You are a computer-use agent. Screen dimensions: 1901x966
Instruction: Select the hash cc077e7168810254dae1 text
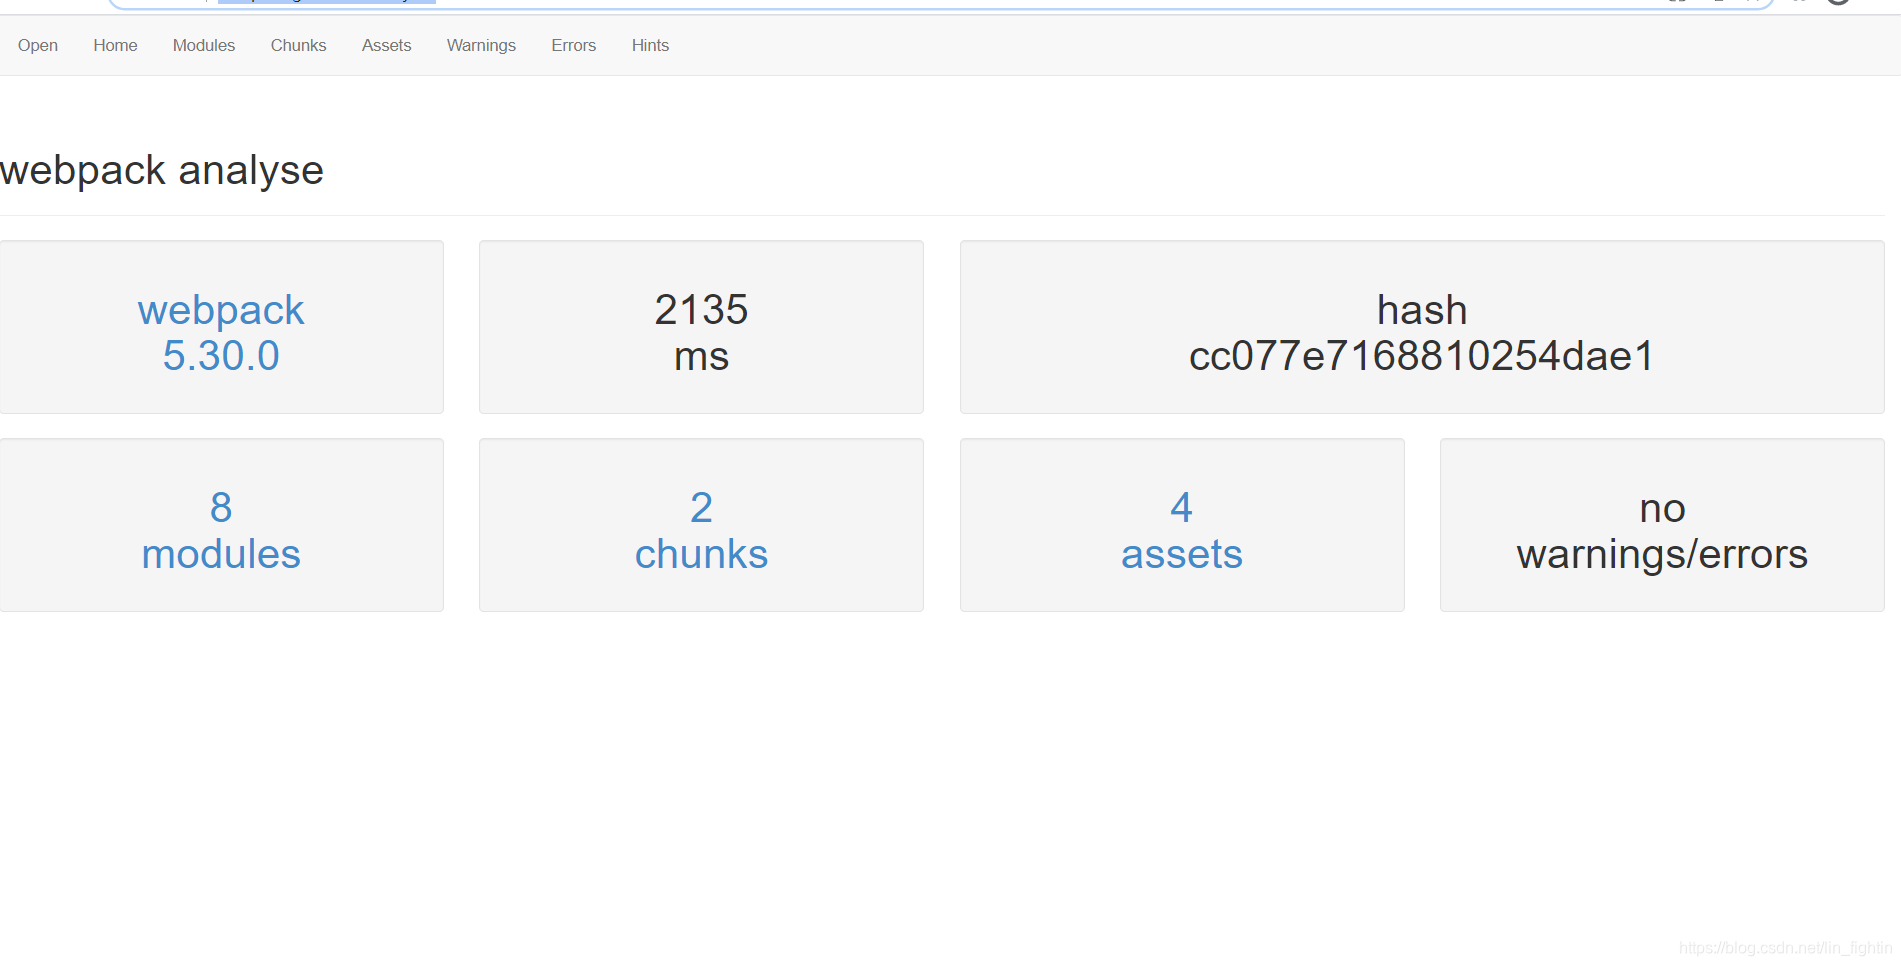[1422, 332]
